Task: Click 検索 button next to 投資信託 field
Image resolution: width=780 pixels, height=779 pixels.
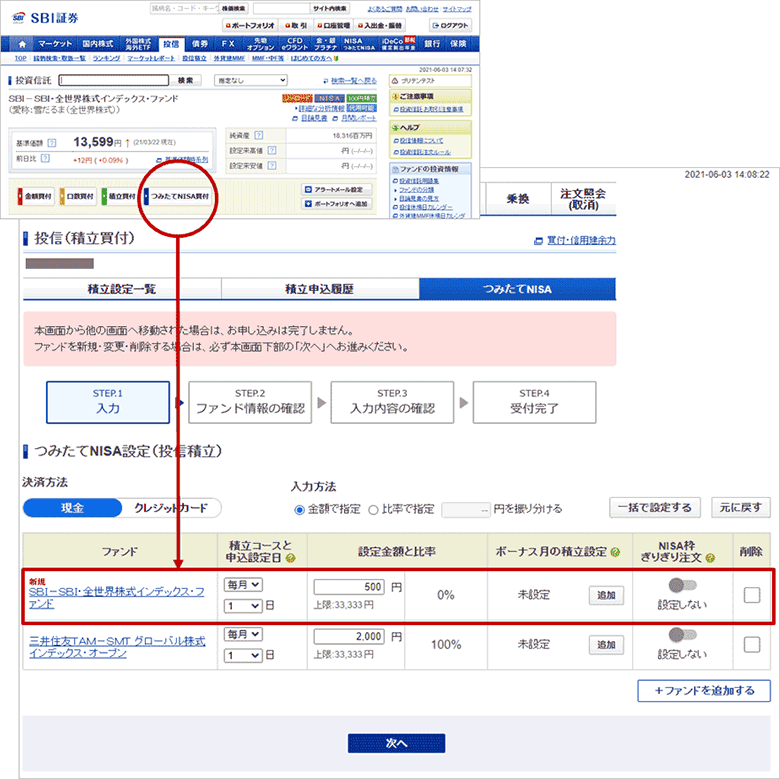Action: (186, 80)
